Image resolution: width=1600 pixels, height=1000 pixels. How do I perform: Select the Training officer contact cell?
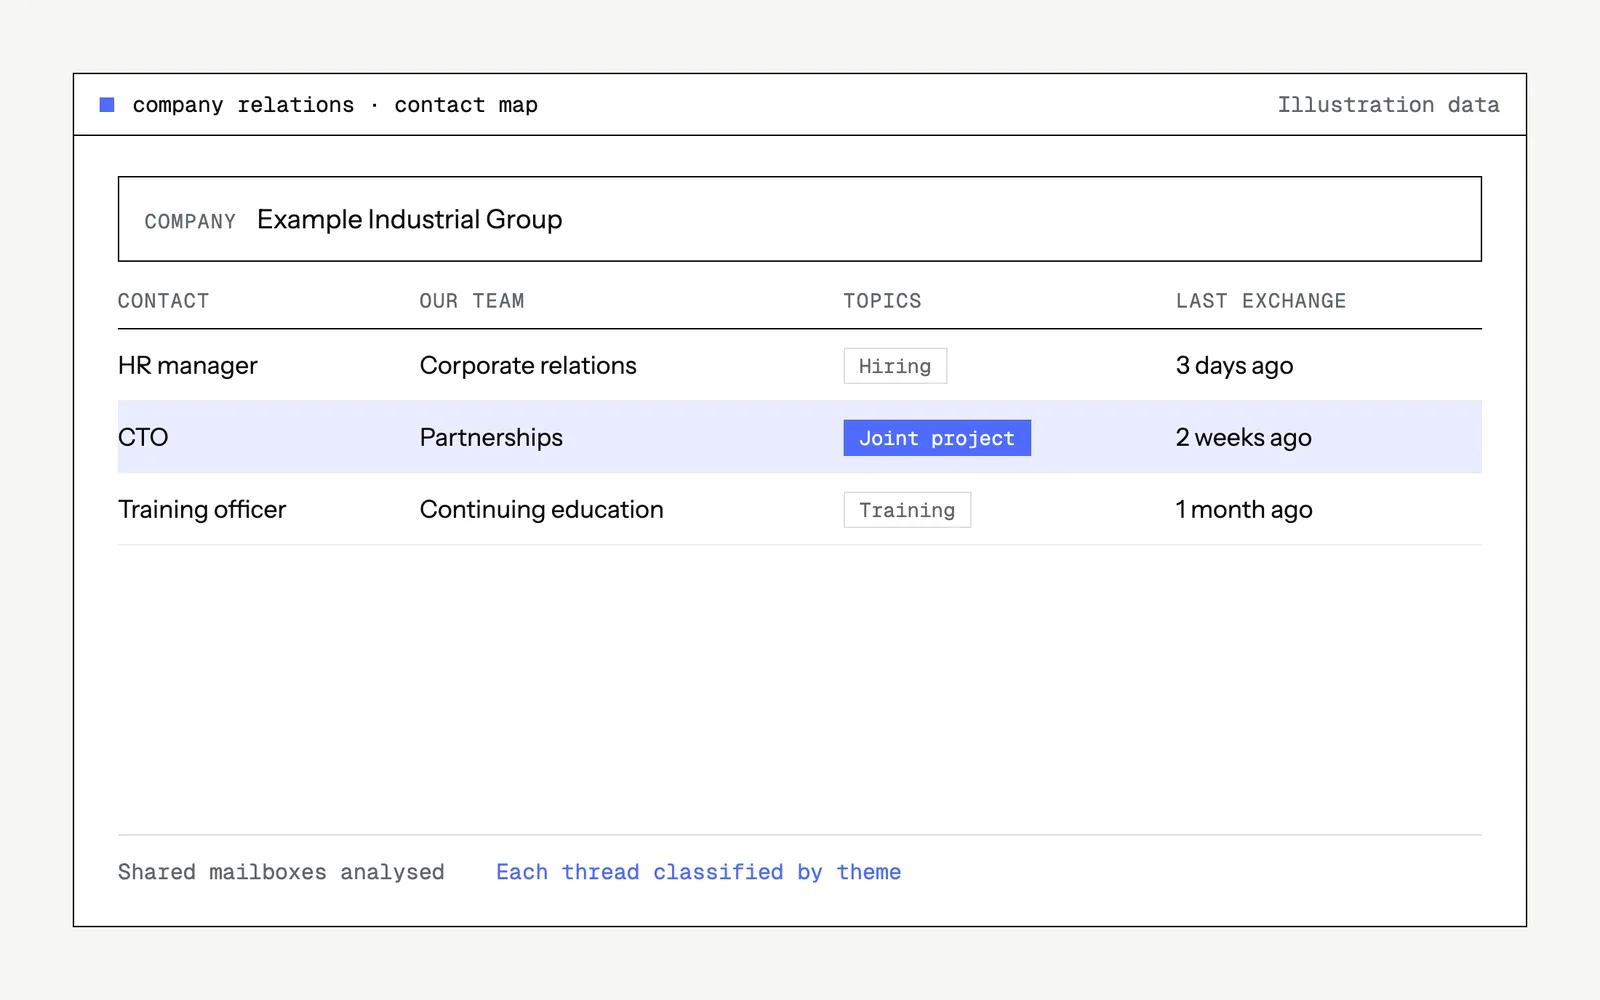click(202, 509)
